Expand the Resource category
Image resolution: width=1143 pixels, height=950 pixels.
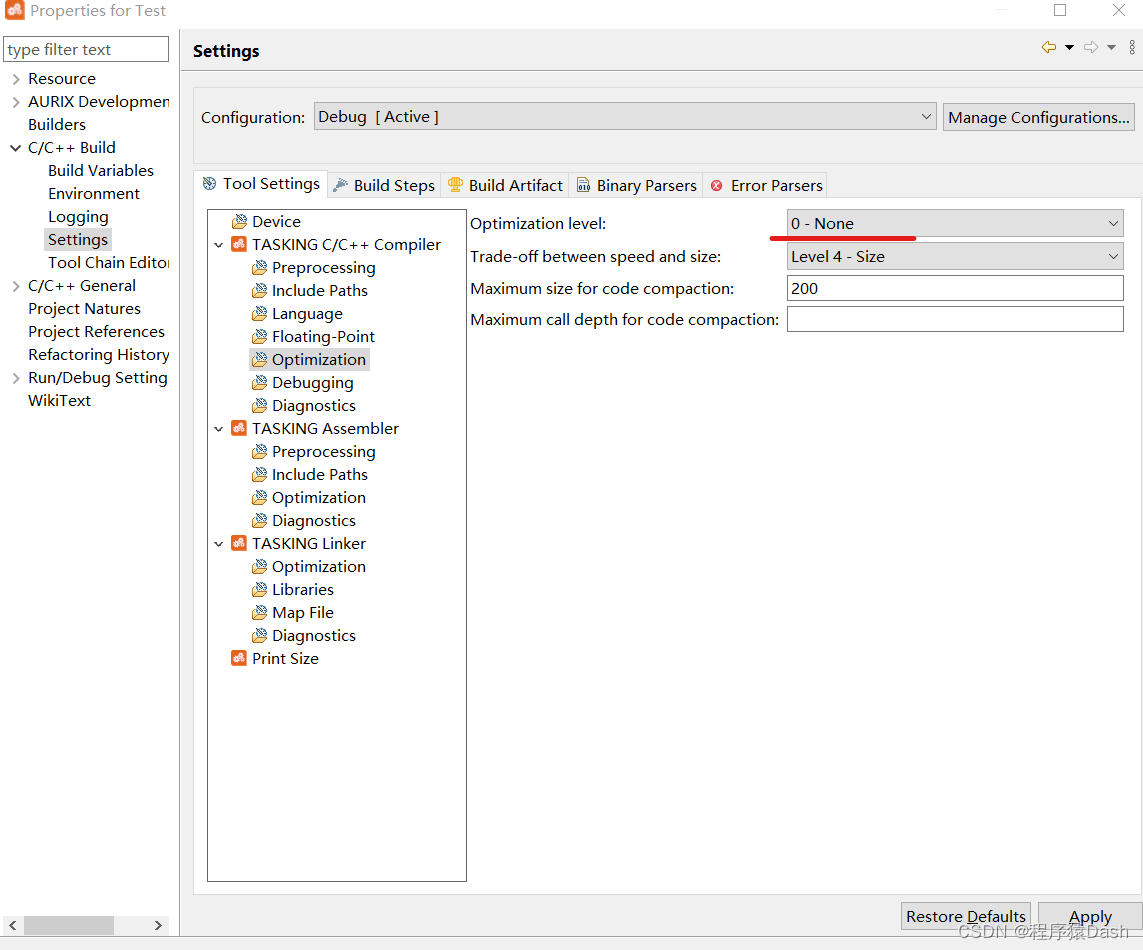(x=15, y=79)
